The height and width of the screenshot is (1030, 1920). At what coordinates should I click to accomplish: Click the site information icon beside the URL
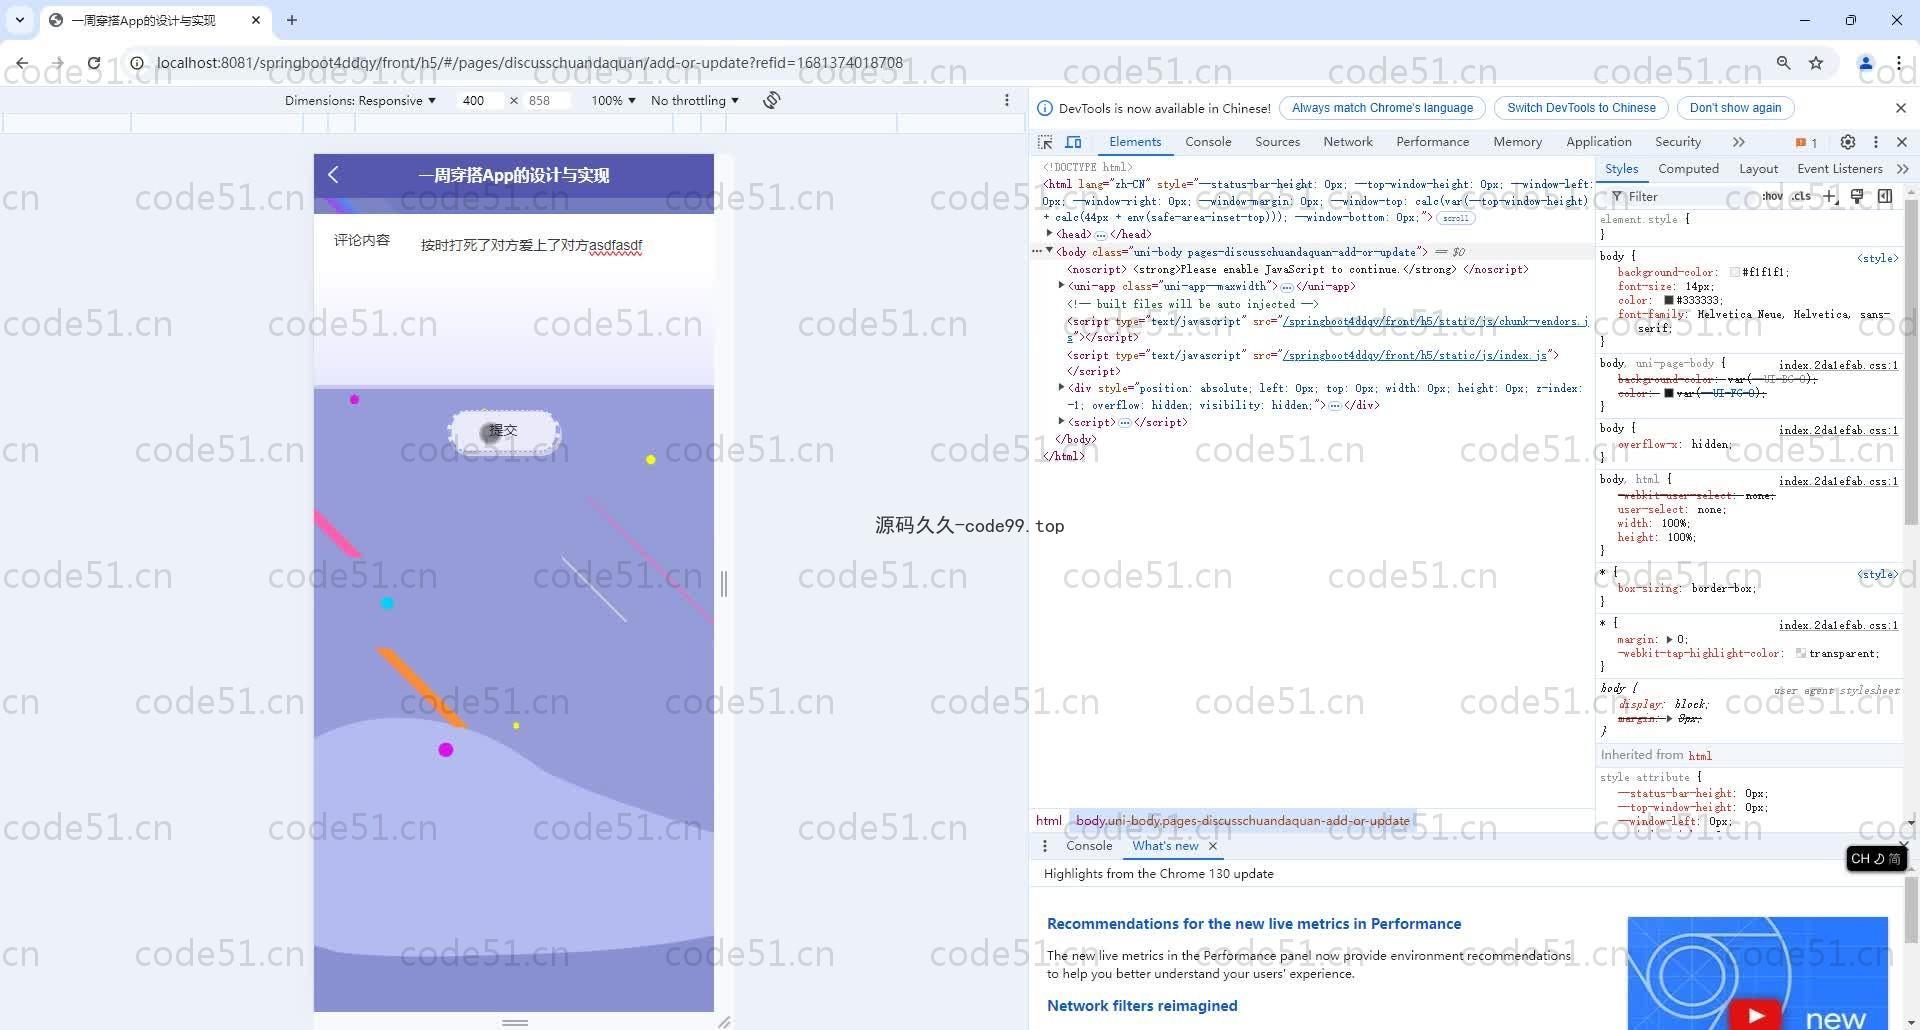tap(137, 63)
